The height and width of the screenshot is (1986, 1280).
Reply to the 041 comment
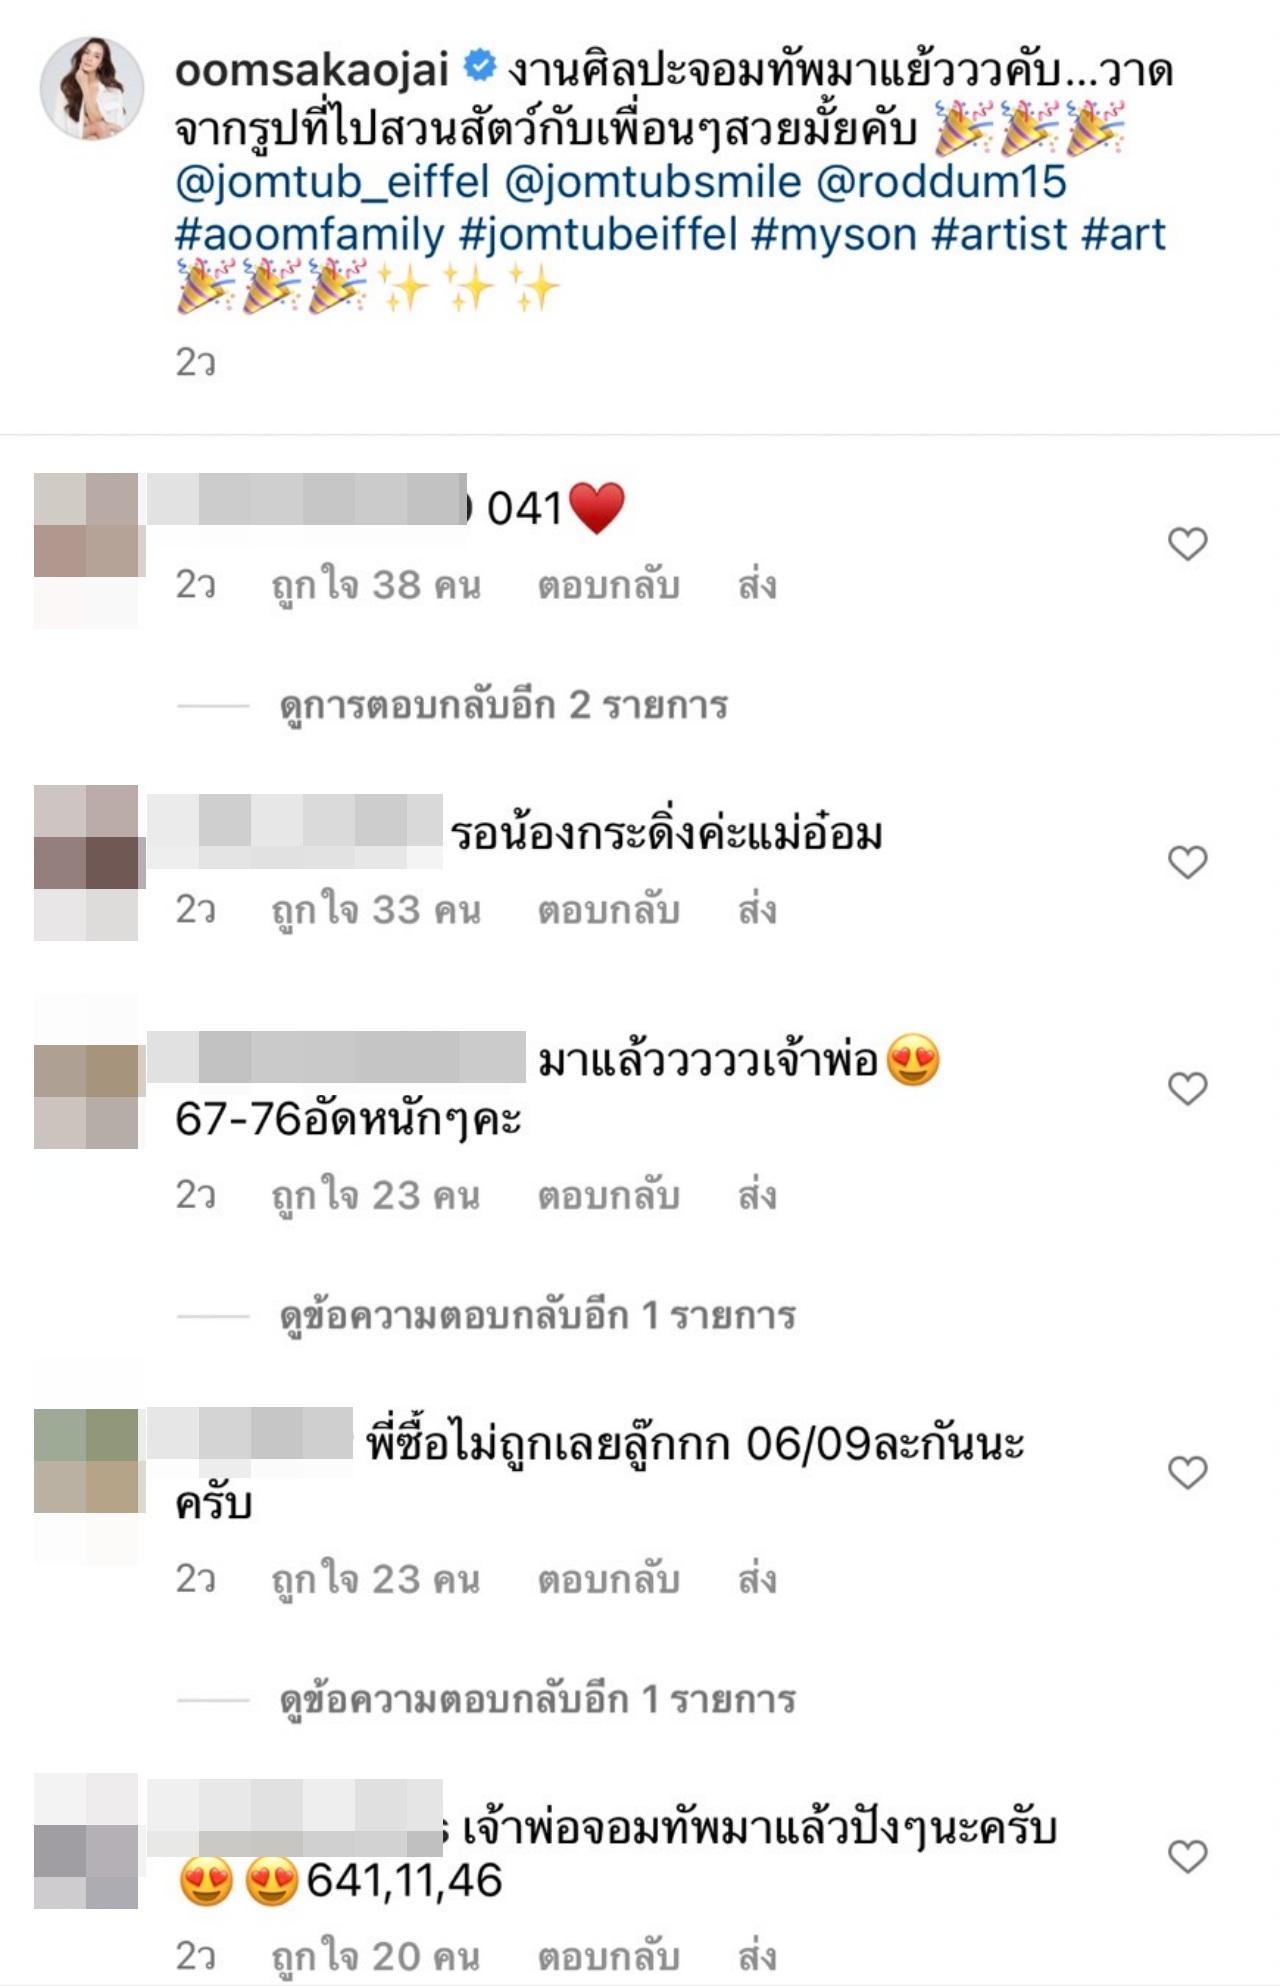click(x=609, y=586)
